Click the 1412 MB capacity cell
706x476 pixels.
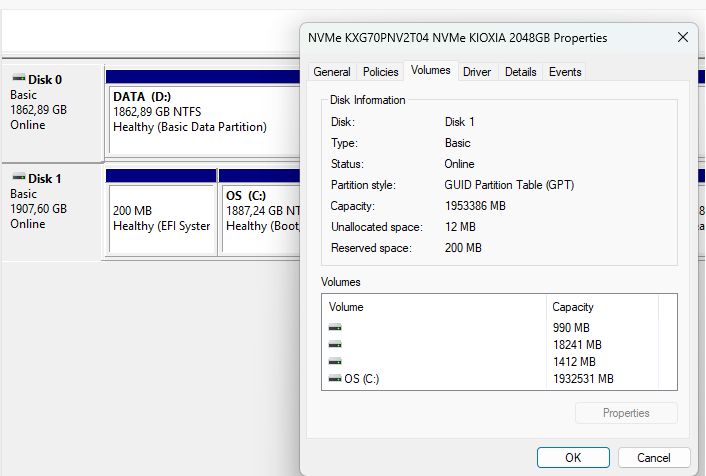574,362
